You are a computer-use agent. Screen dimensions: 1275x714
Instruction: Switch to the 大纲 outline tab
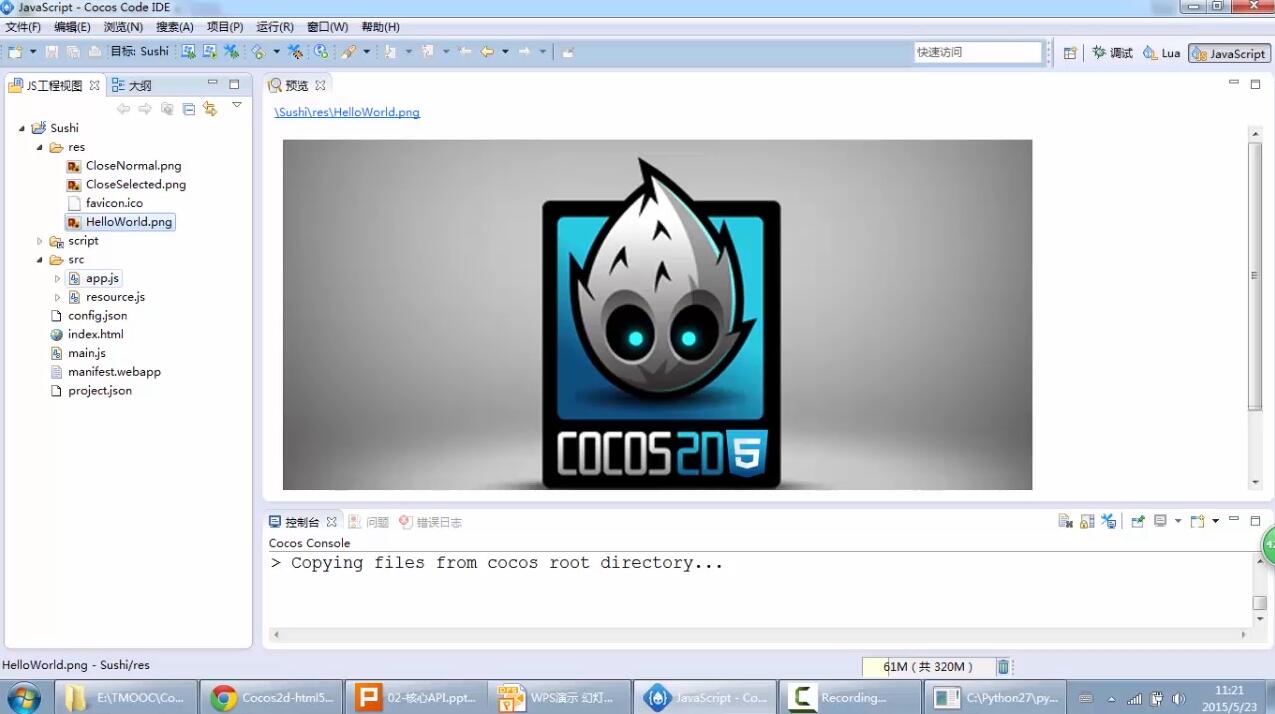138,86
